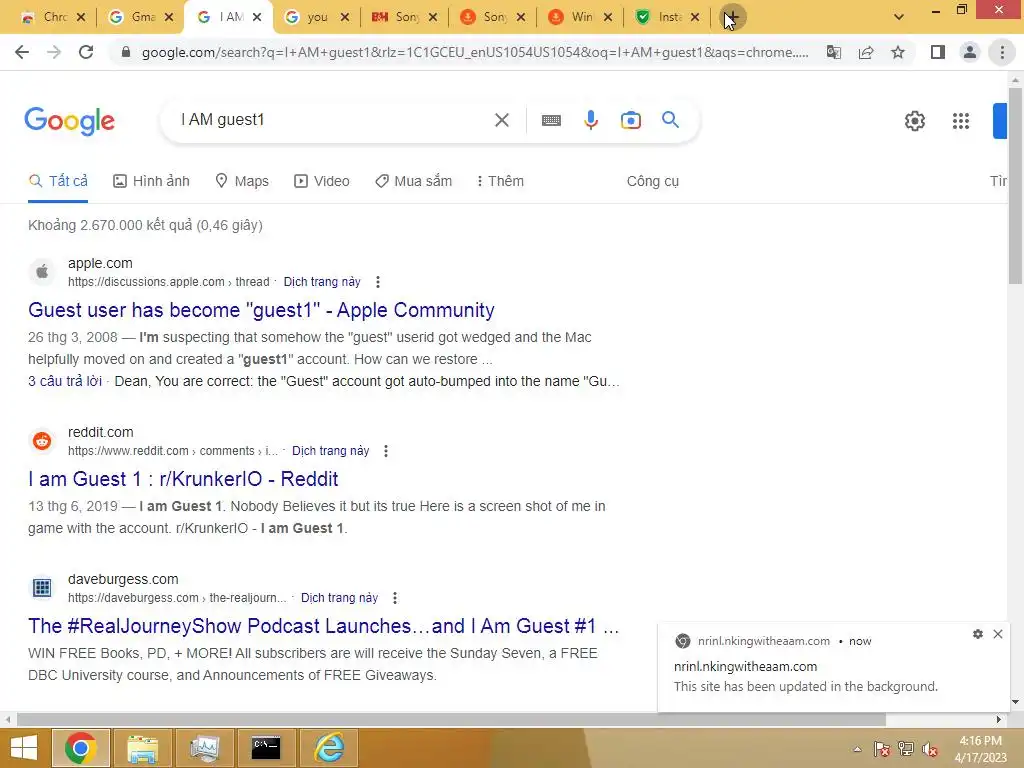Go back to the previous page
1024x768 pixels.
[22, 52]
